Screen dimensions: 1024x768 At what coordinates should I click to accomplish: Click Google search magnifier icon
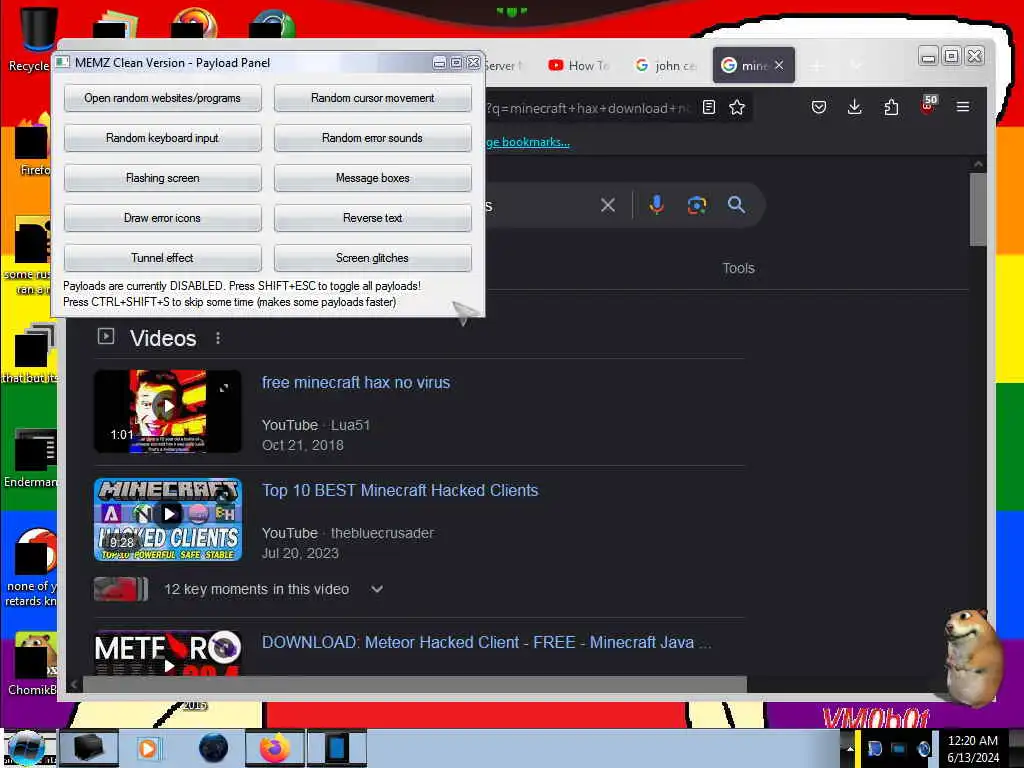tap(736, 205)
